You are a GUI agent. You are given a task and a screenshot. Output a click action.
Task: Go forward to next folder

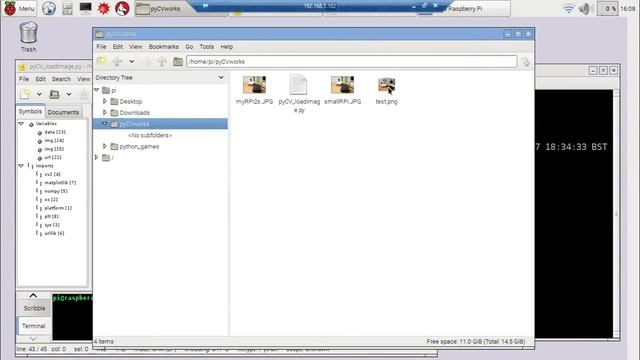tap(147, 61)
